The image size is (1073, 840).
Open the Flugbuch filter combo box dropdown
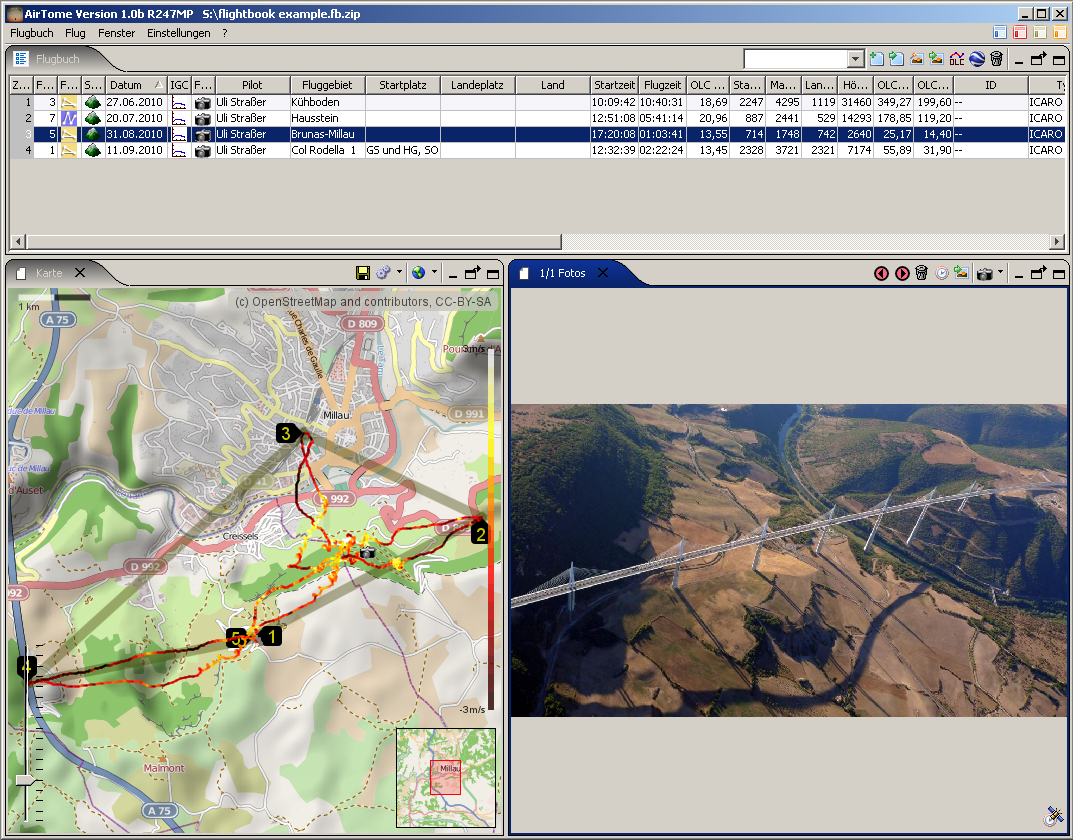[x=855, y=60]
